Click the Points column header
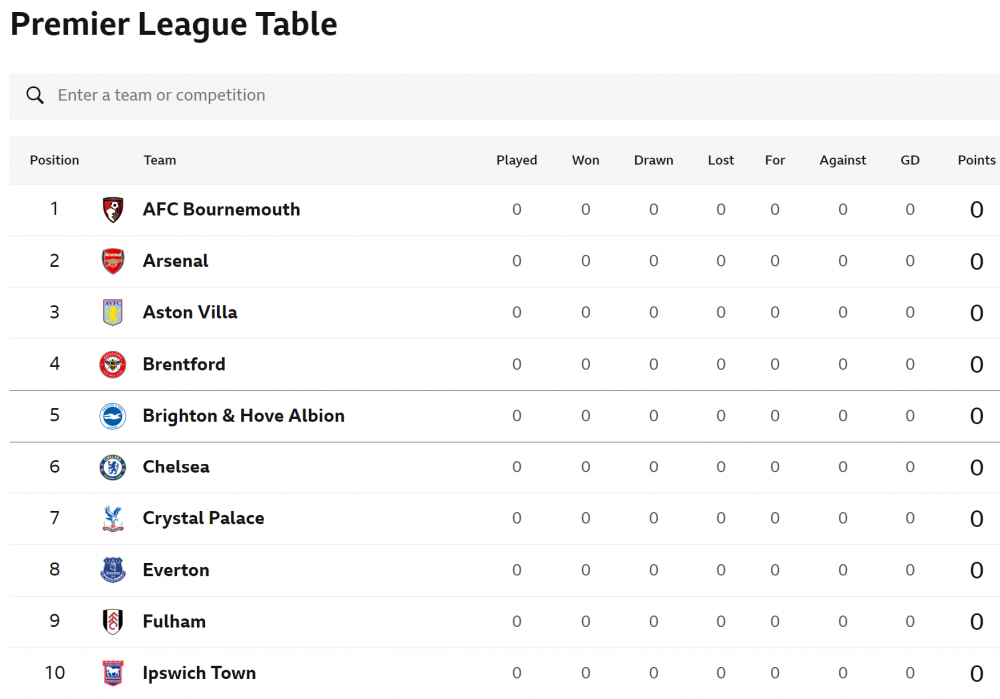The image size is (1000, 699). tap(976, 160)
